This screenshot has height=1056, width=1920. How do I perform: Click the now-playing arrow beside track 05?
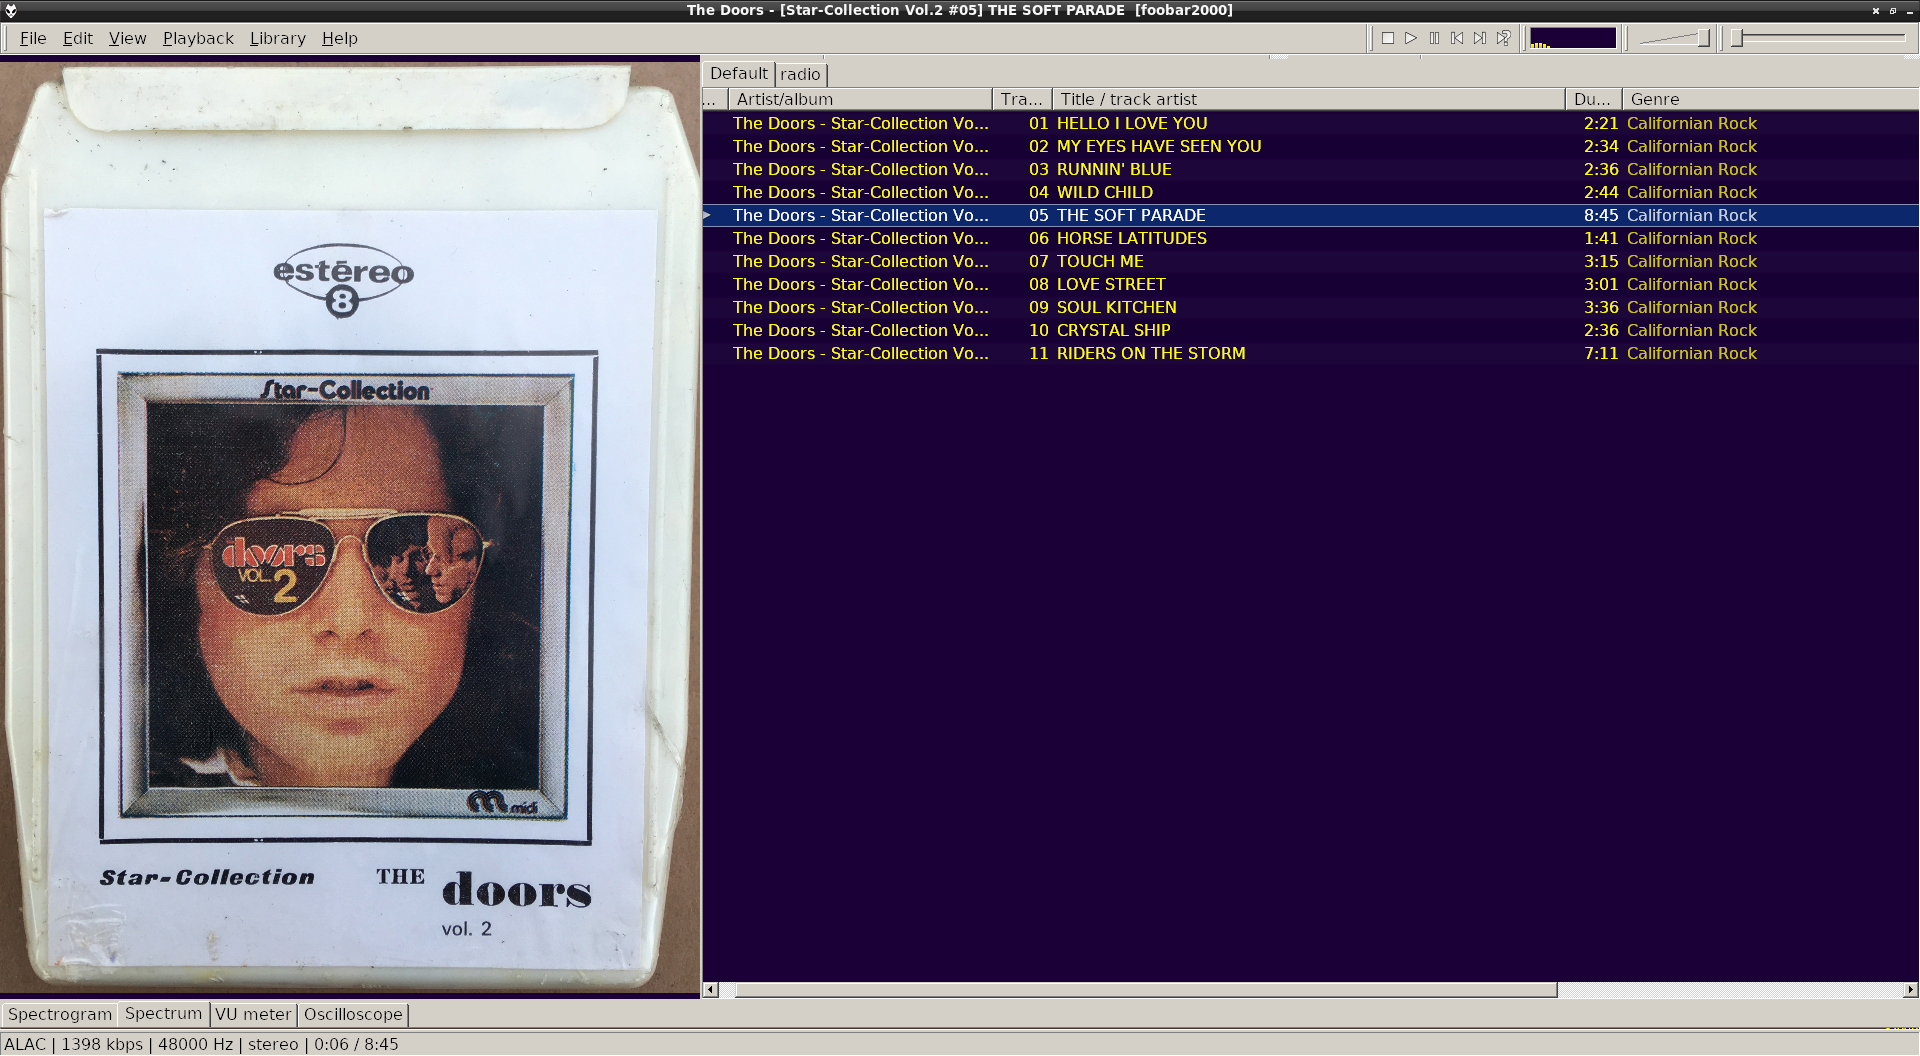pos(707,215)
